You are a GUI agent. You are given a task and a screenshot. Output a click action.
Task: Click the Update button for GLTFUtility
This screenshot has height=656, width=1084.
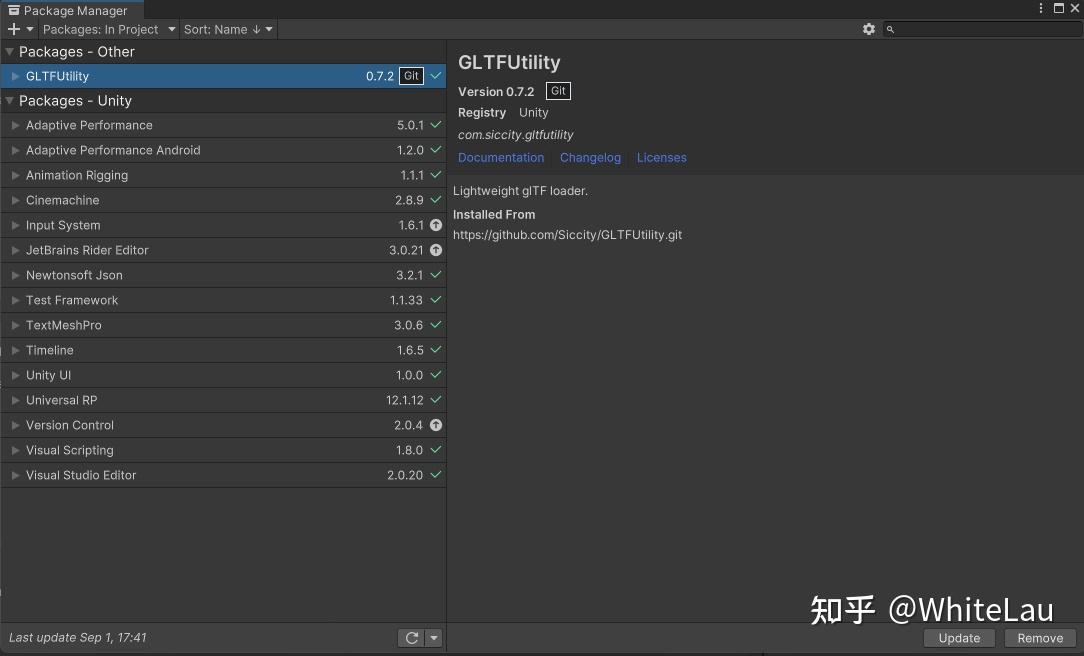click(x=958, y=637)
